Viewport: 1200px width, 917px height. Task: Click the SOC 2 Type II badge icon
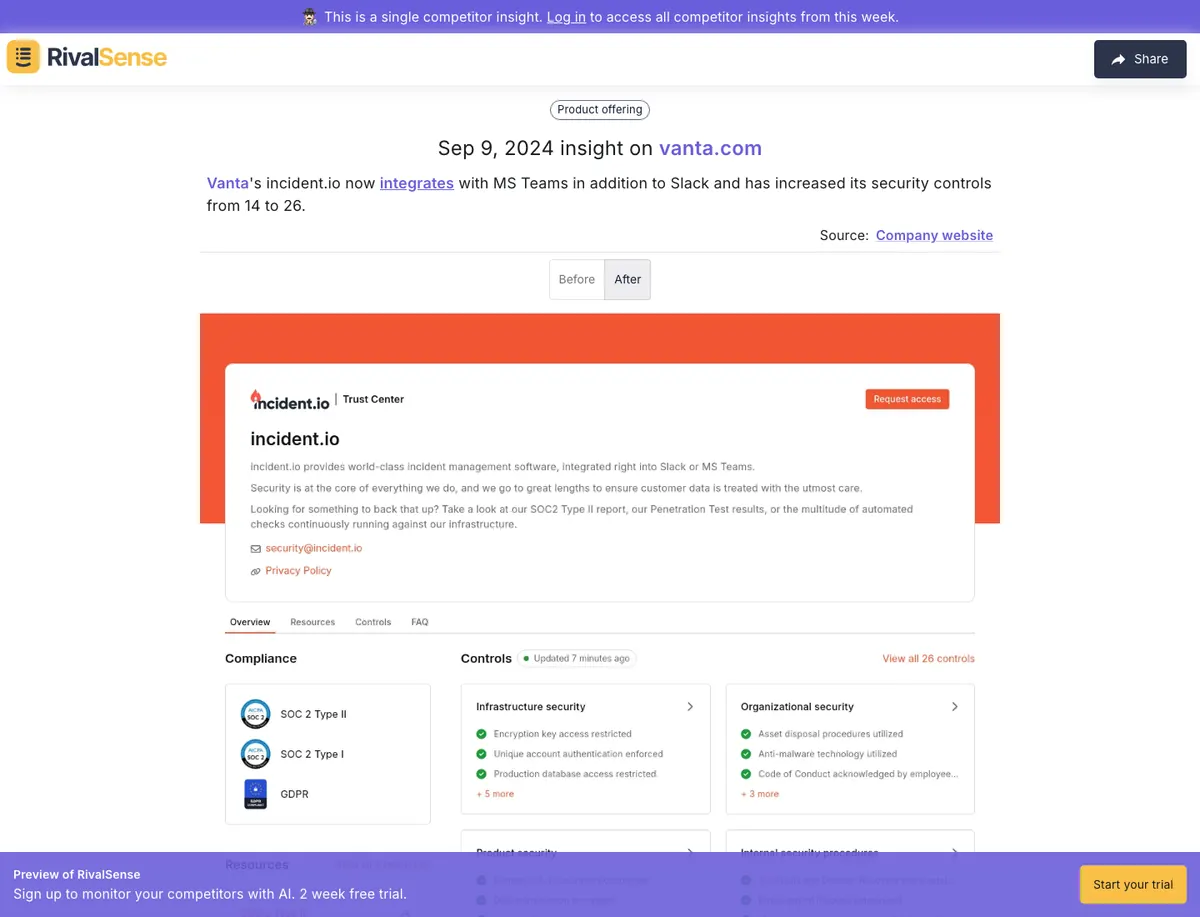[x=256, y=714]
